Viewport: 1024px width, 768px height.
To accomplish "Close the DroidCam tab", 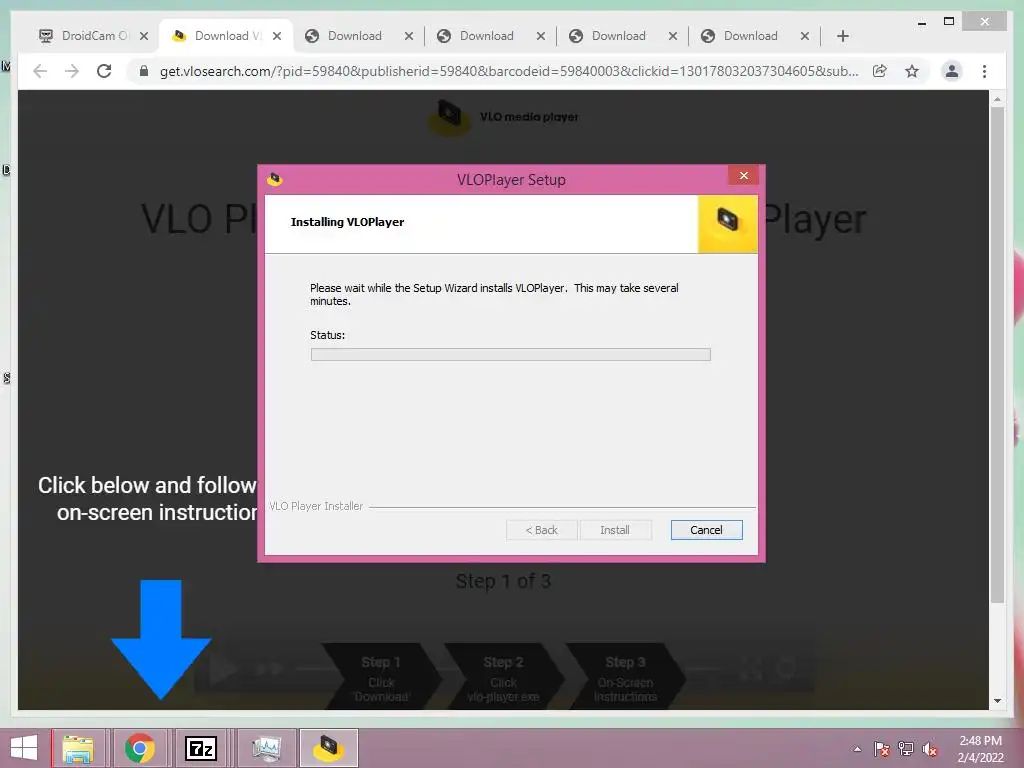I will tap(144, 37).
